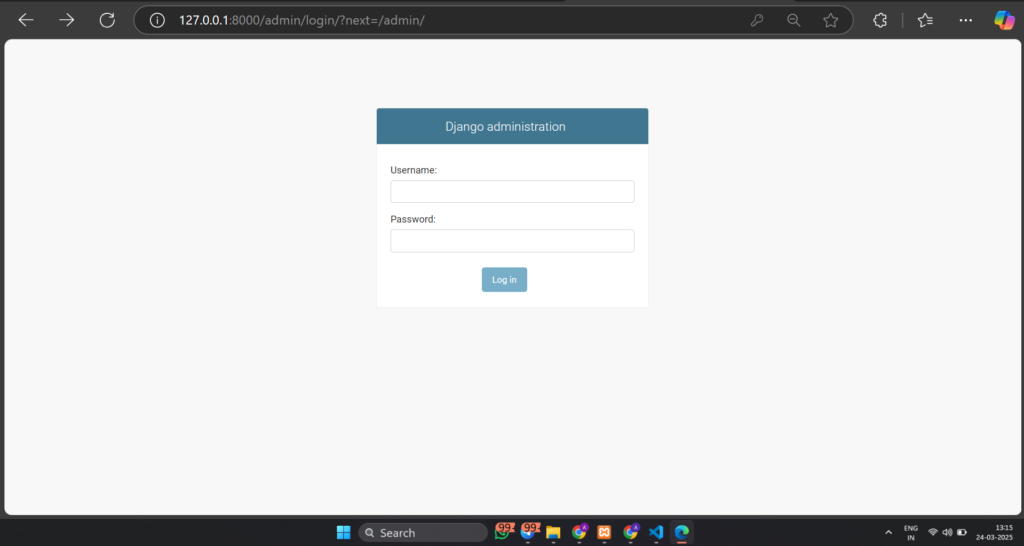Add this page to favorites
Screen dimensions: 1024x546
tap(830, 20)
